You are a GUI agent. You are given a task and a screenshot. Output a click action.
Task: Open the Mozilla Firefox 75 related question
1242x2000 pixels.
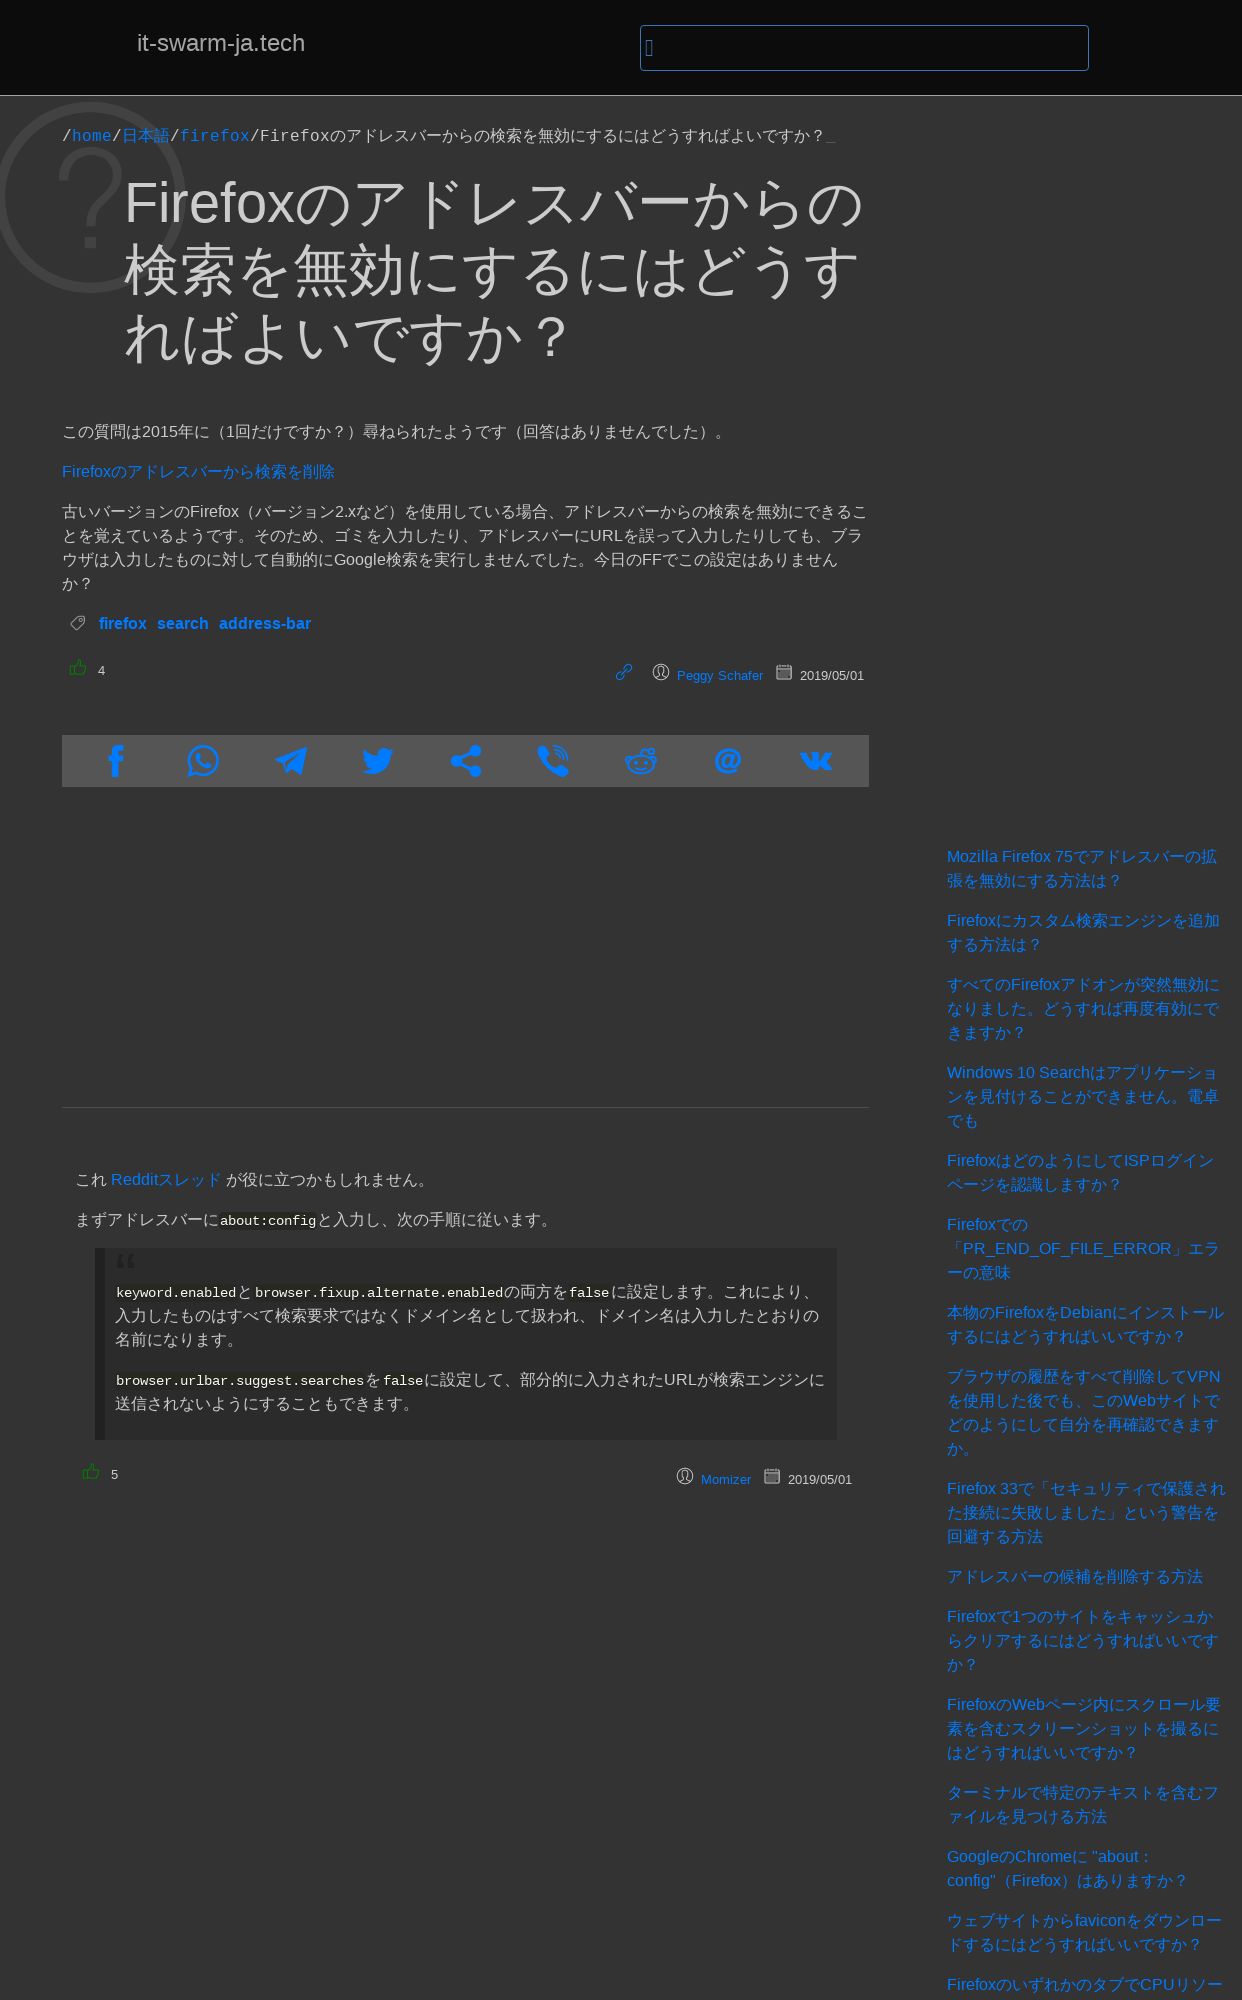[x=1082, y=869]
